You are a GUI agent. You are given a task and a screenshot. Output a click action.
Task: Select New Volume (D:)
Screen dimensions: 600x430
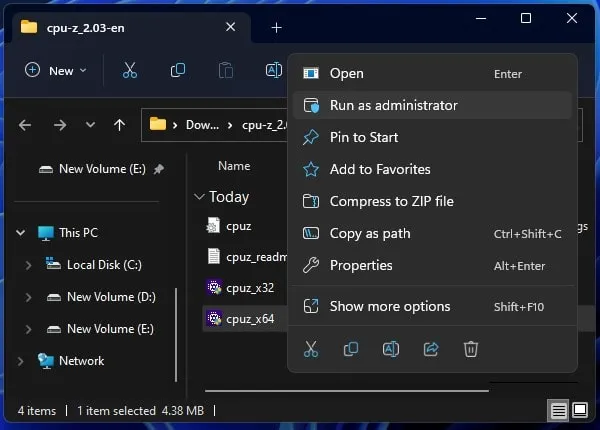pyautogui.click(x=111, y=297)
